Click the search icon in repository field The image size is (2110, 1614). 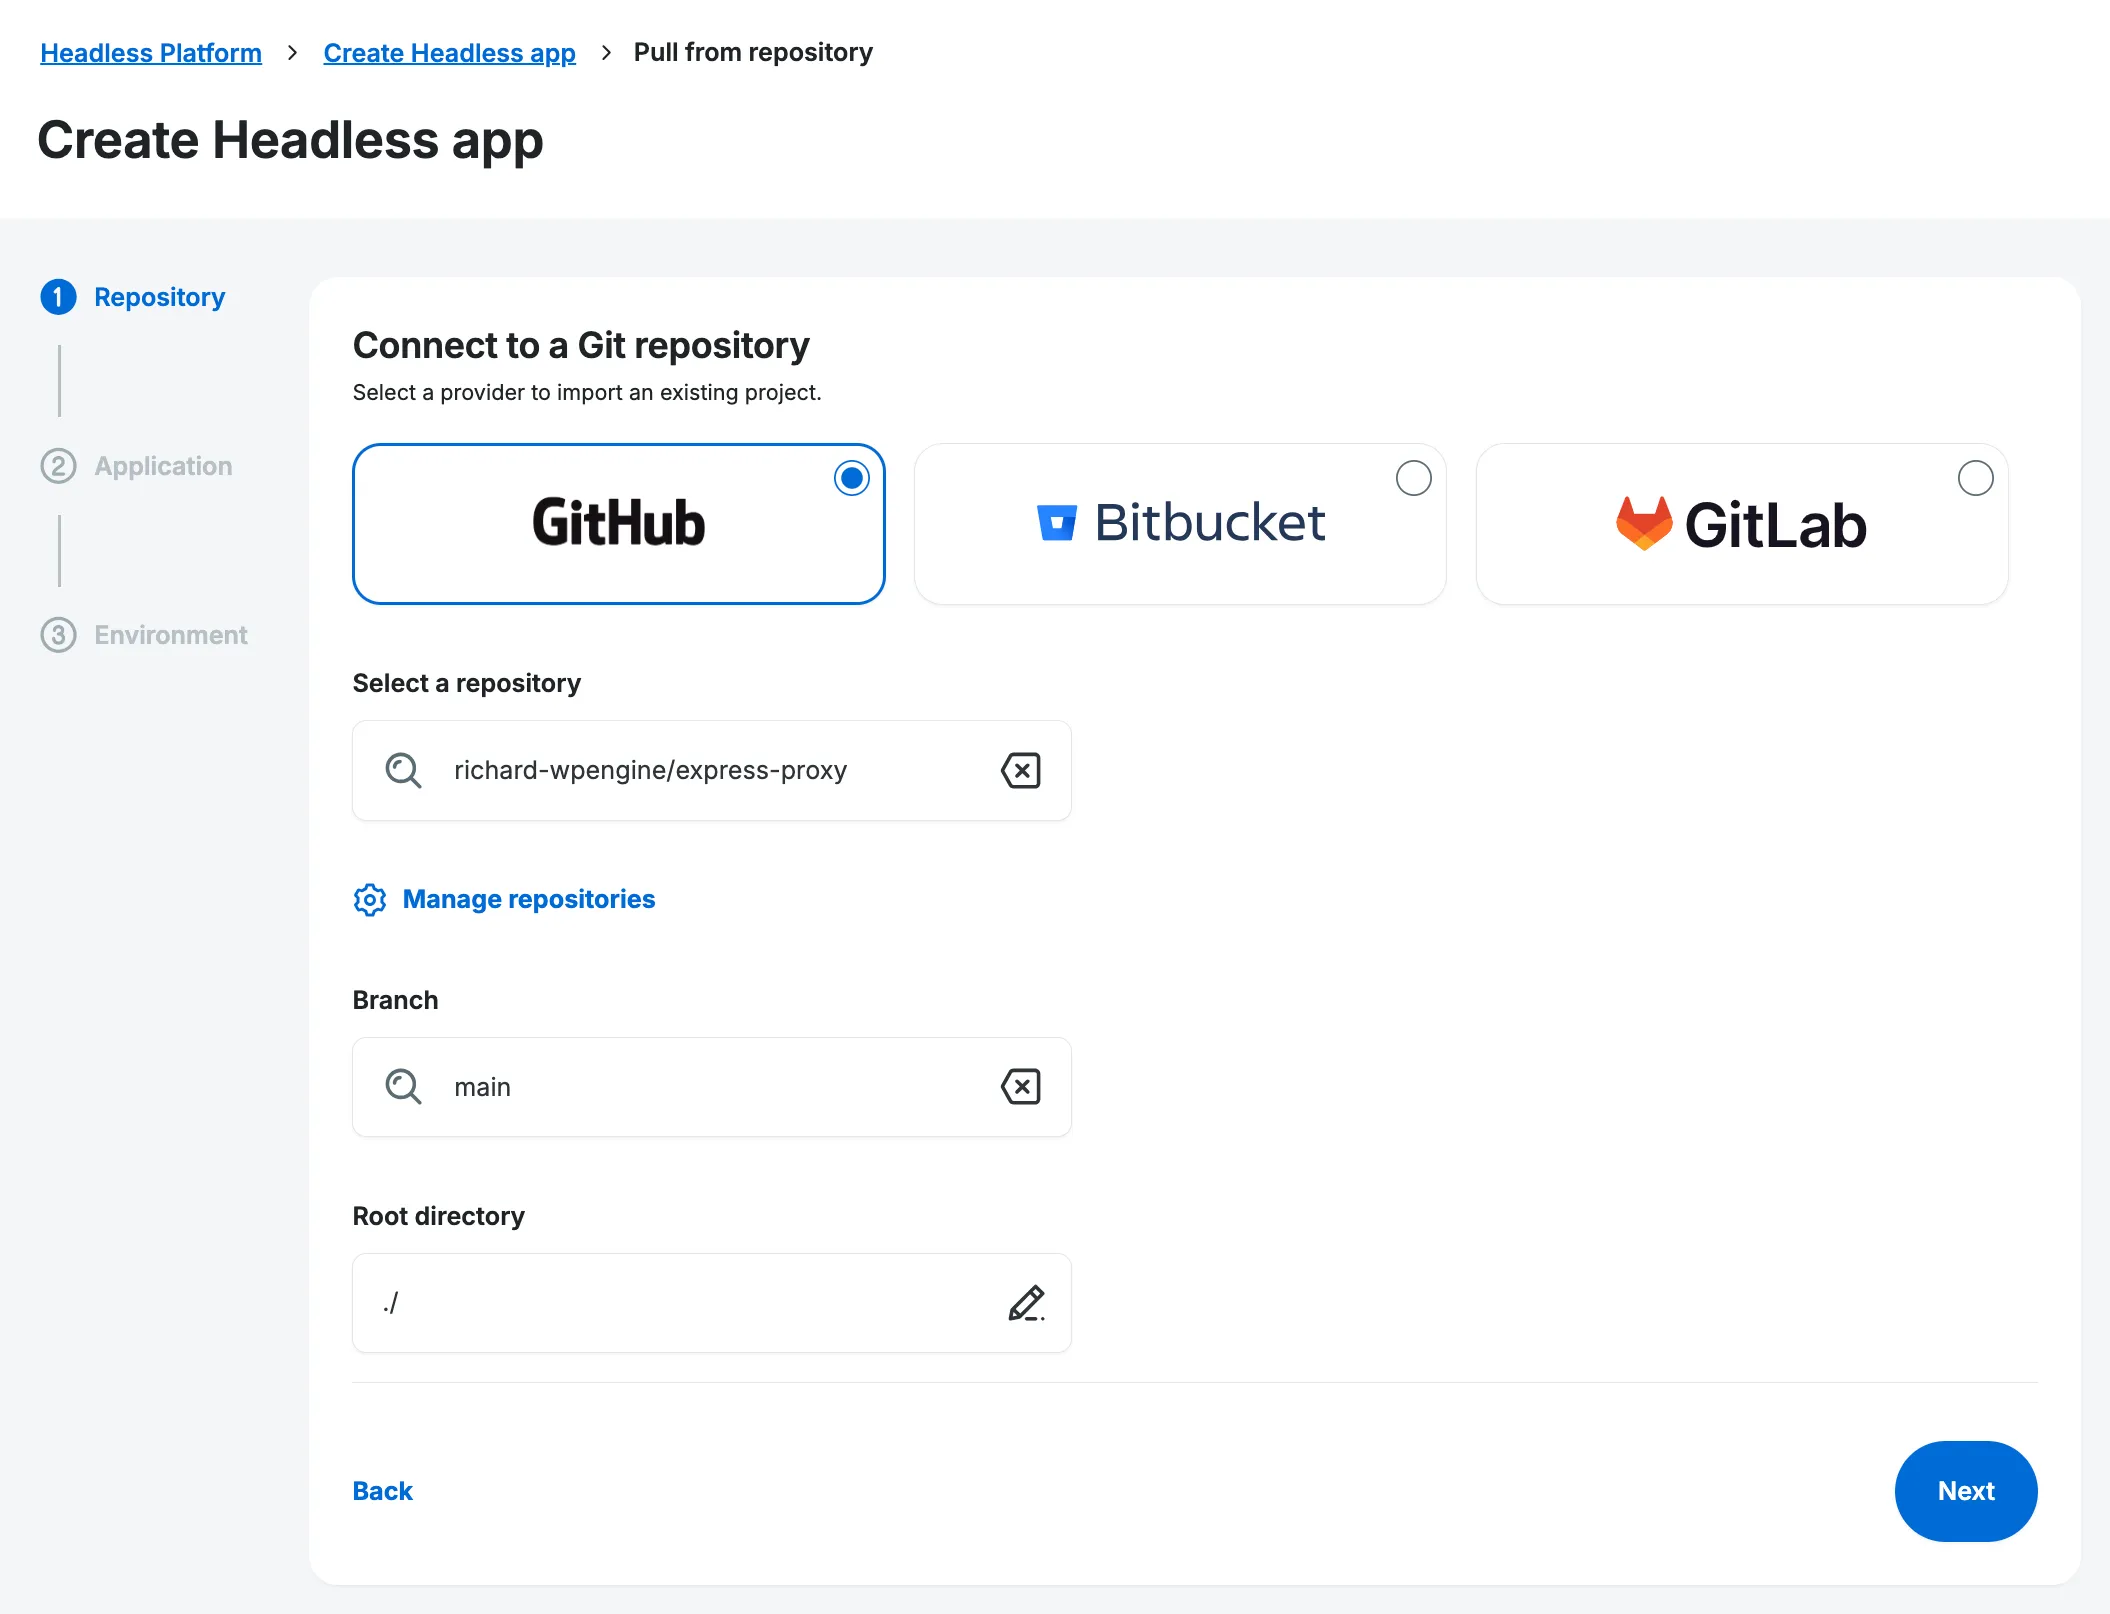pos(403,770)
